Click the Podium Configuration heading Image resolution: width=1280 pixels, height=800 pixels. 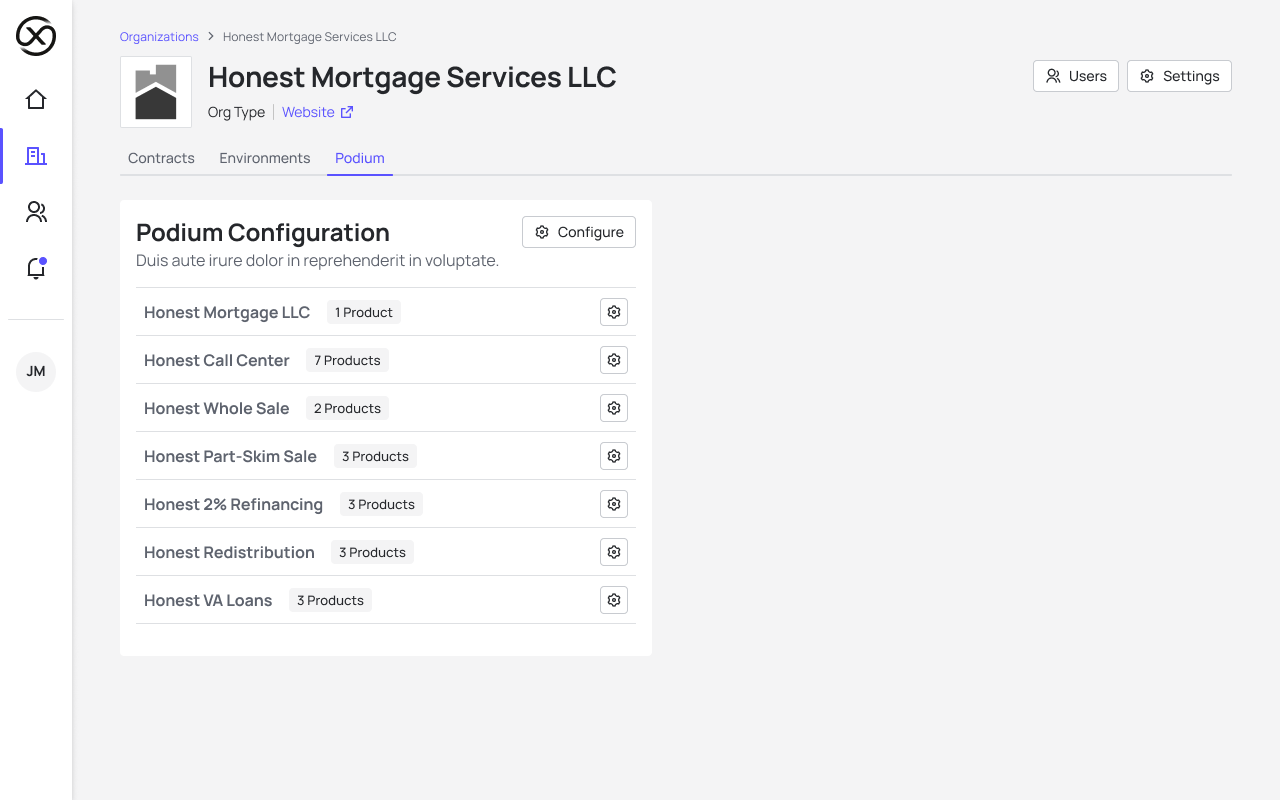(x=263, y=232)
